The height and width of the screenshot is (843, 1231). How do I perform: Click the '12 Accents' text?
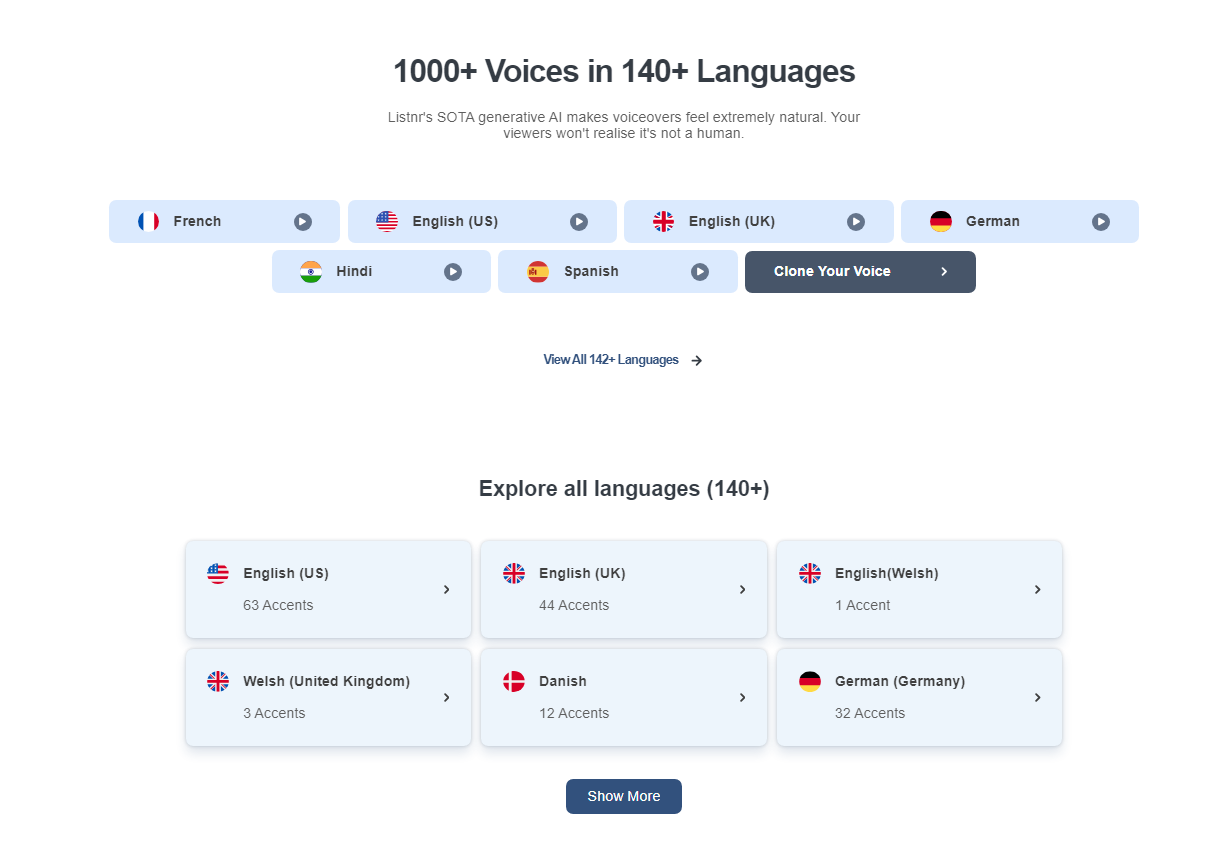[x=574, y=713]
